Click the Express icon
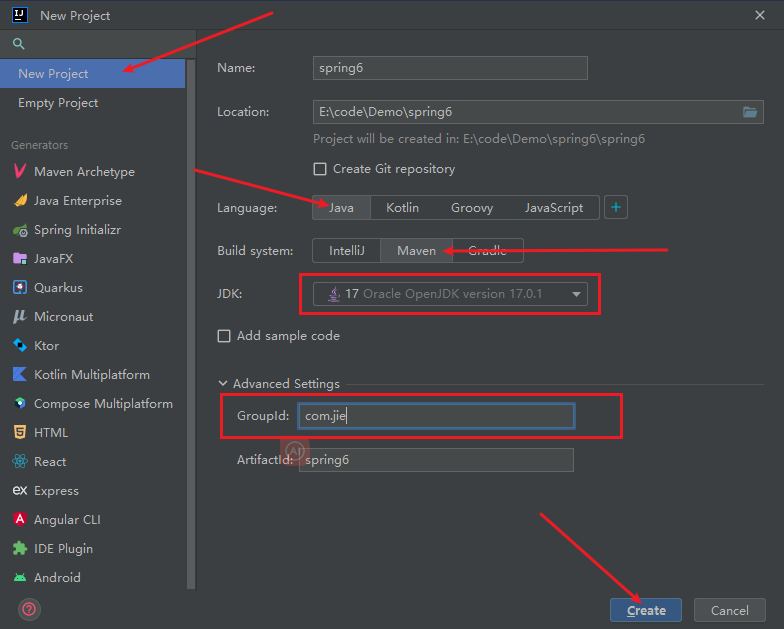 pyautogui.click(x=20, y=490)
